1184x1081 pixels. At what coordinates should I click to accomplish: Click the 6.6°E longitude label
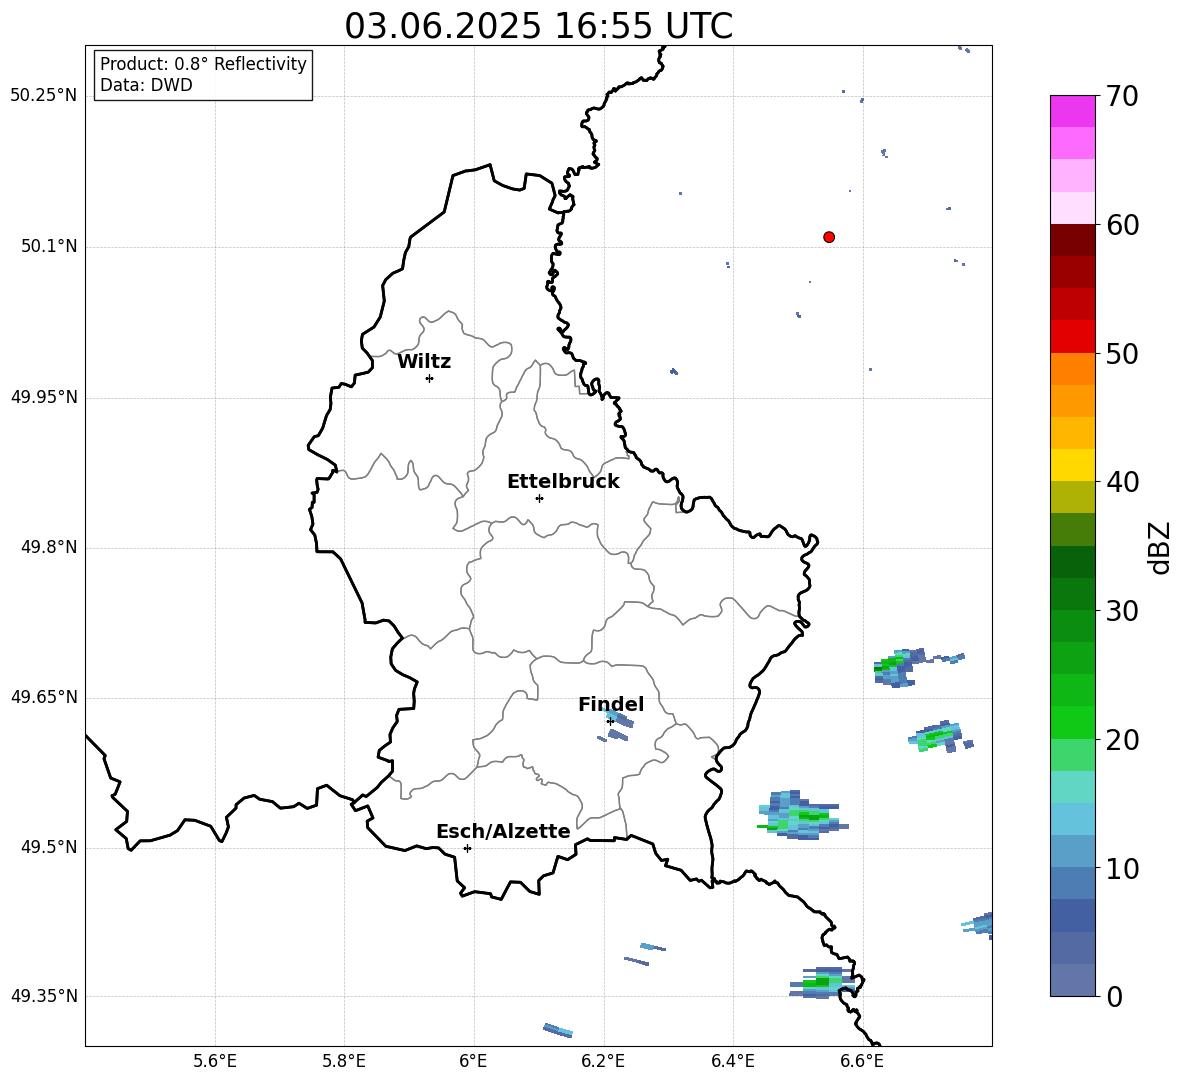tap(862, 1061)
